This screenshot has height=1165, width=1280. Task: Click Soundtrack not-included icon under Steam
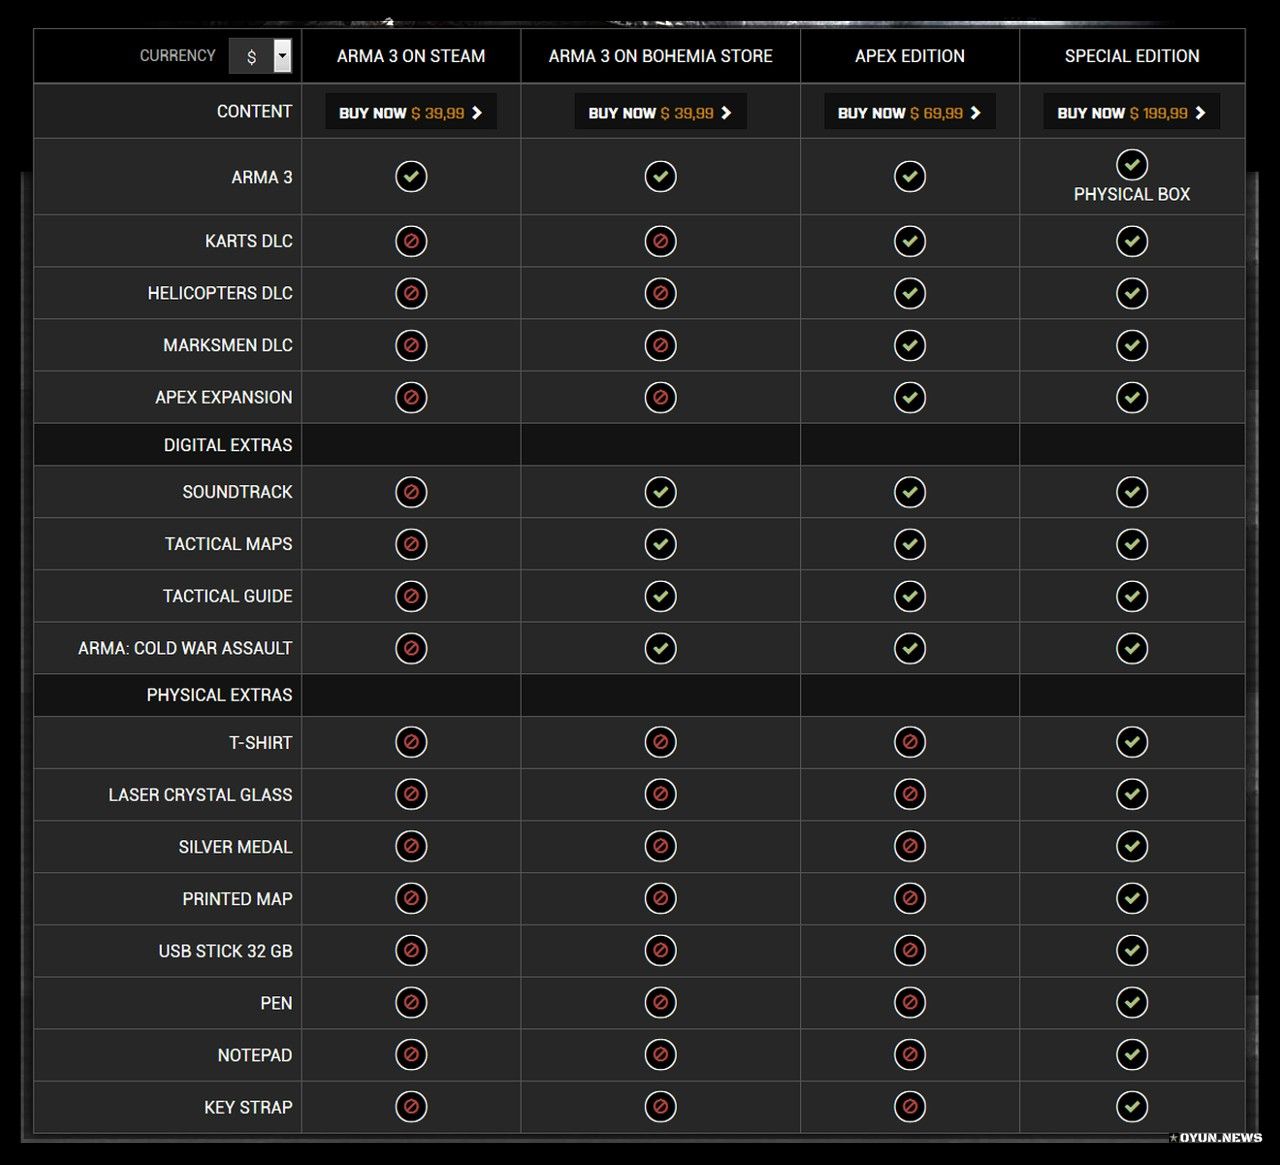[411, 492]
